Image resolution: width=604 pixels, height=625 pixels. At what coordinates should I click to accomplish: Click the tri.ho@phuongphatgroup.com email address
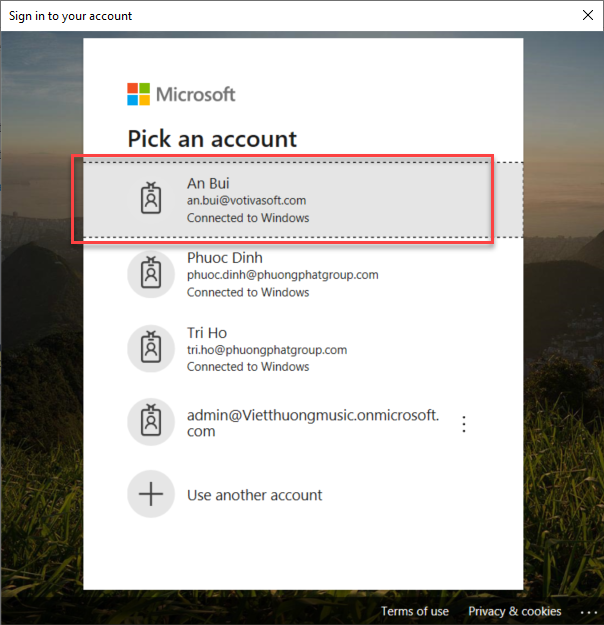tap(267, 350)
